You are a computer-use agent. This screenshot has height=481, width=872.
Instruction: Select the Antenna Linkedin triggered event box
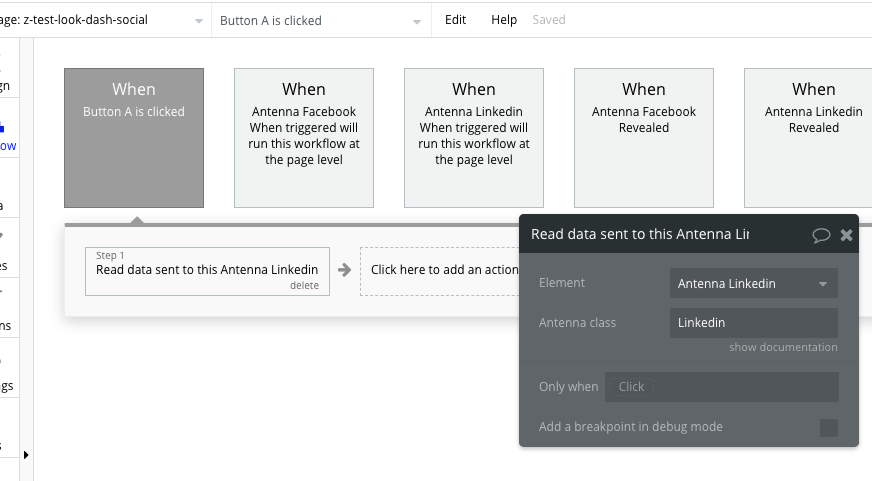474,138
